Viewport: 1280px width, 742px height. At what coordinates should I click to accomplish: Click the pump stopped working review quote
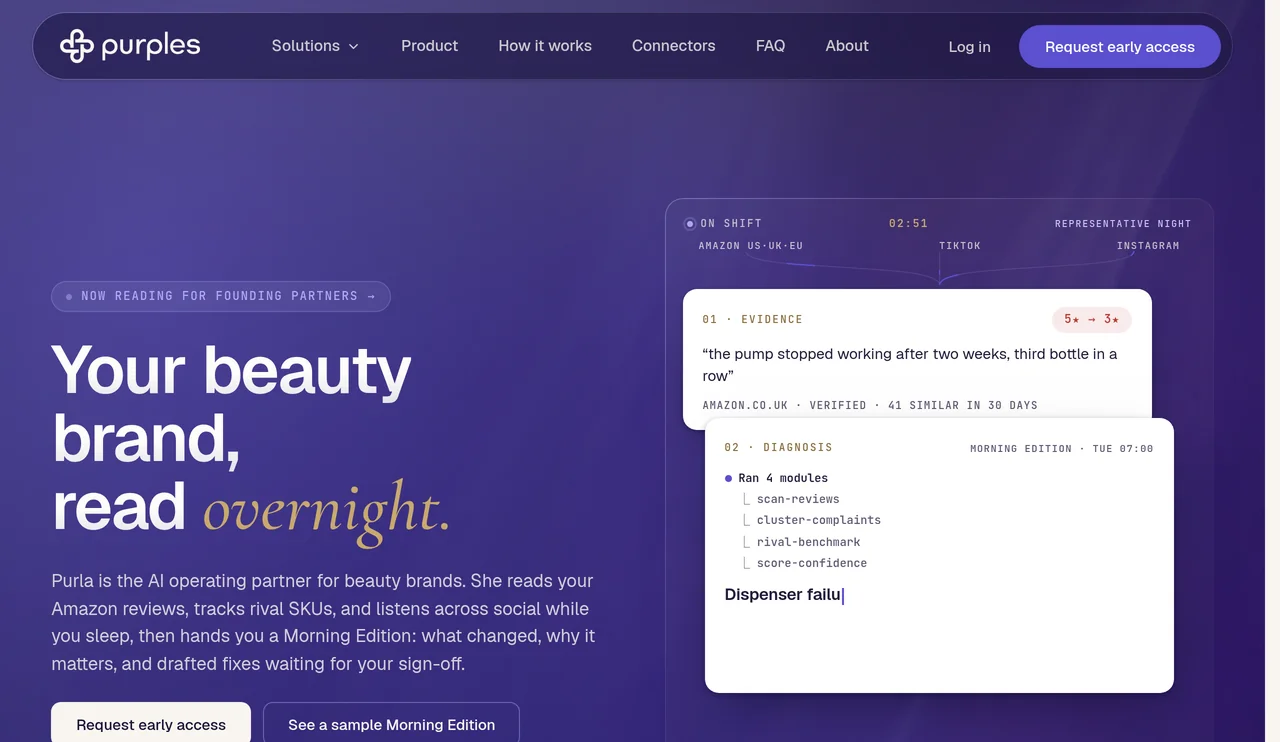[910, 365]
